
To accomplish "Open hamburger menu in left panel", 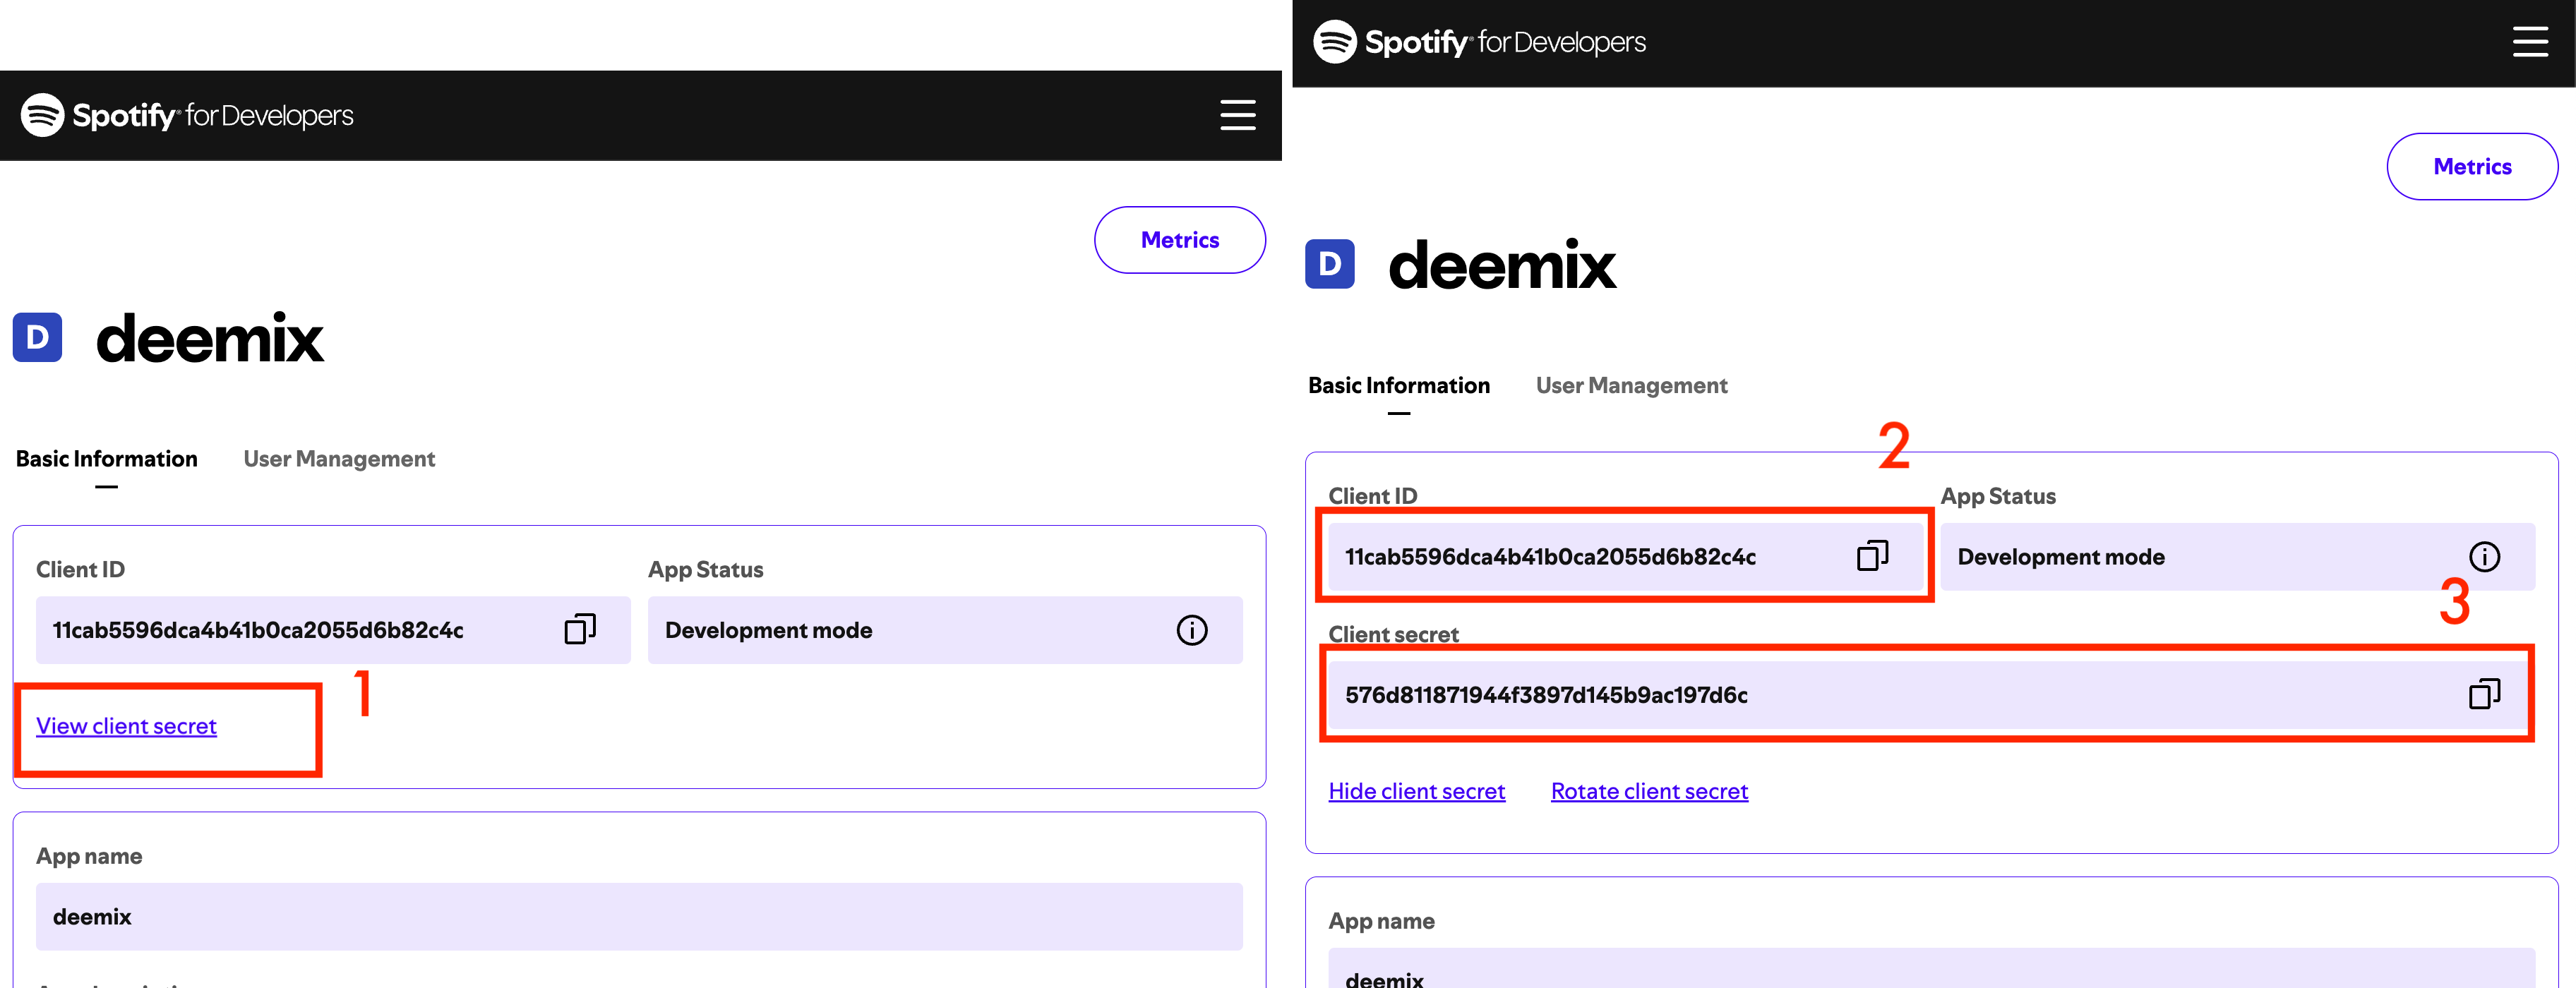I will click(1237, 115).
